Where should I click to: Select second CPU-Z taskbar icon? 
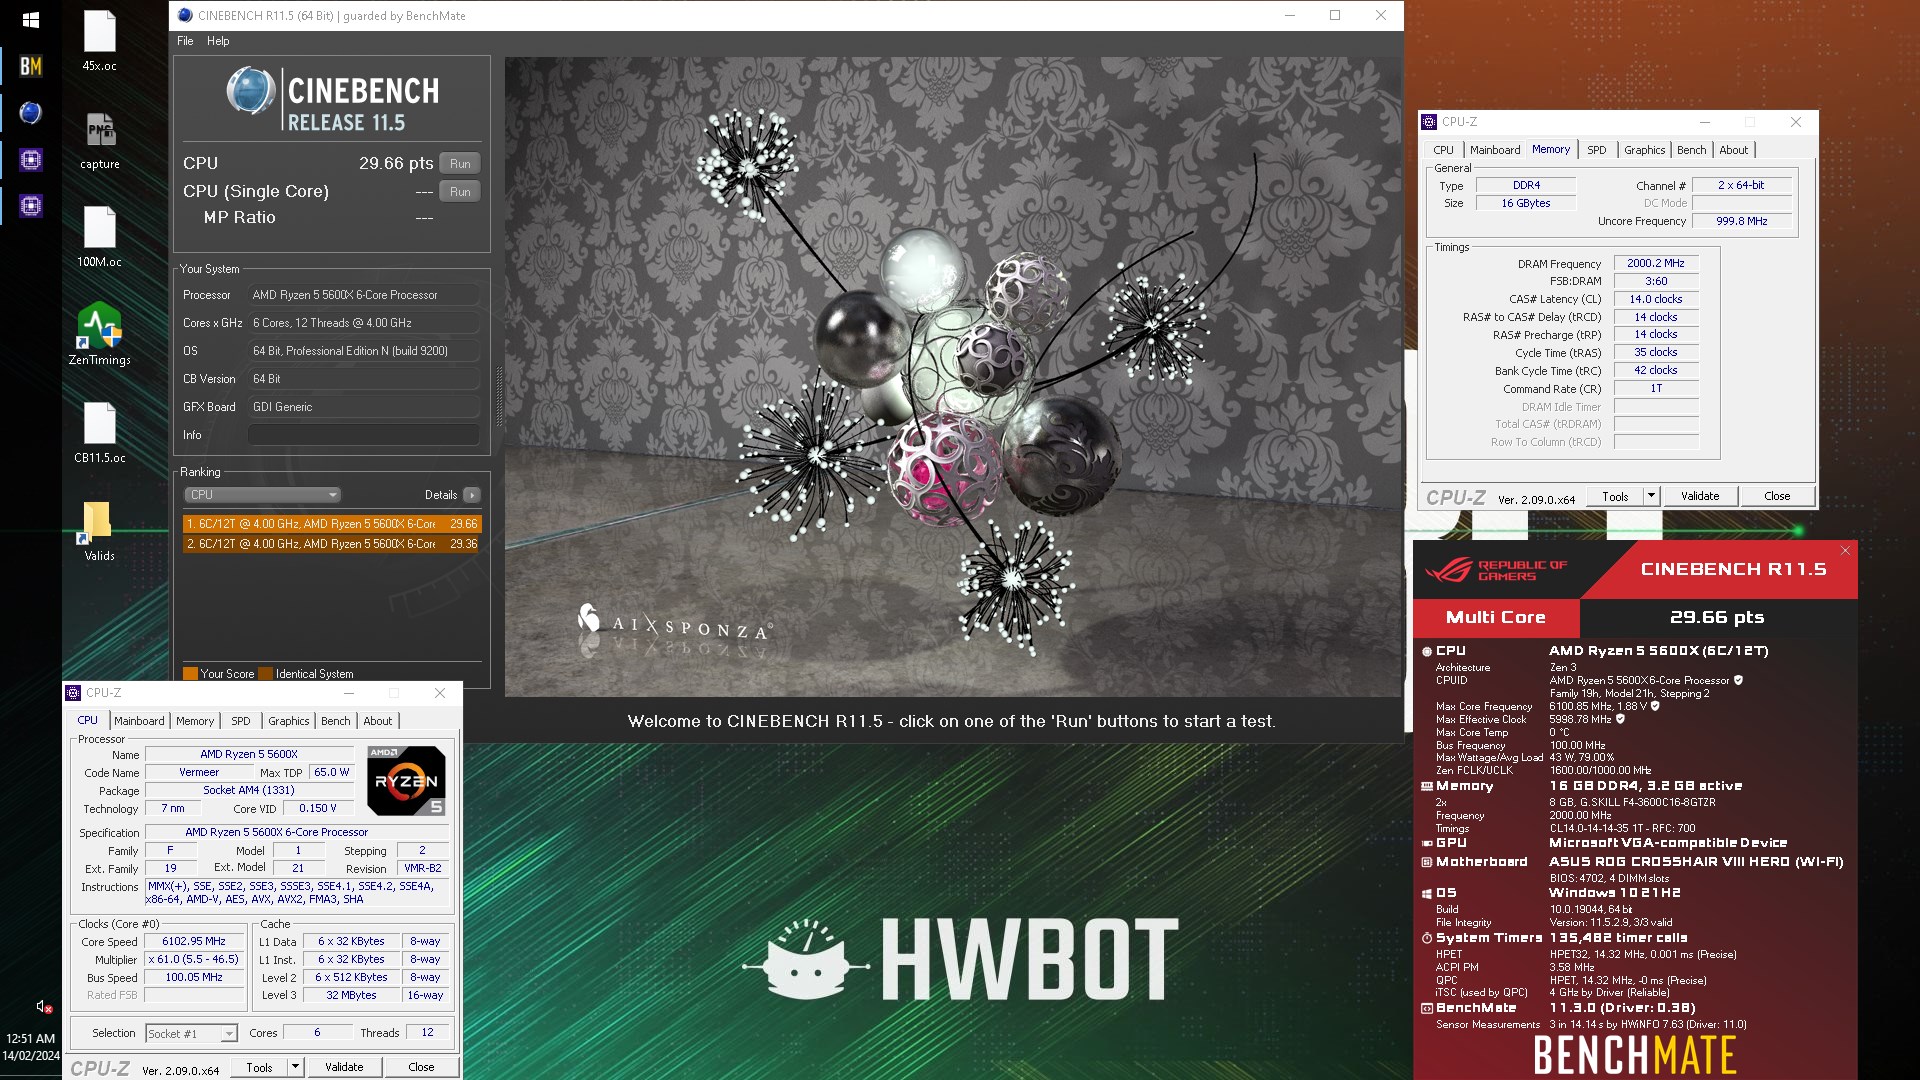(30, 206)
